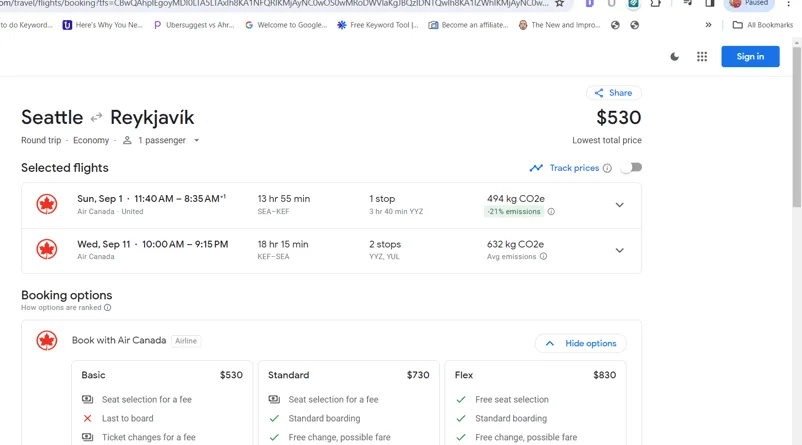This screenshot has width=802, height=445.
Task: Share this flight itinerary
Action: pos(613,93)
